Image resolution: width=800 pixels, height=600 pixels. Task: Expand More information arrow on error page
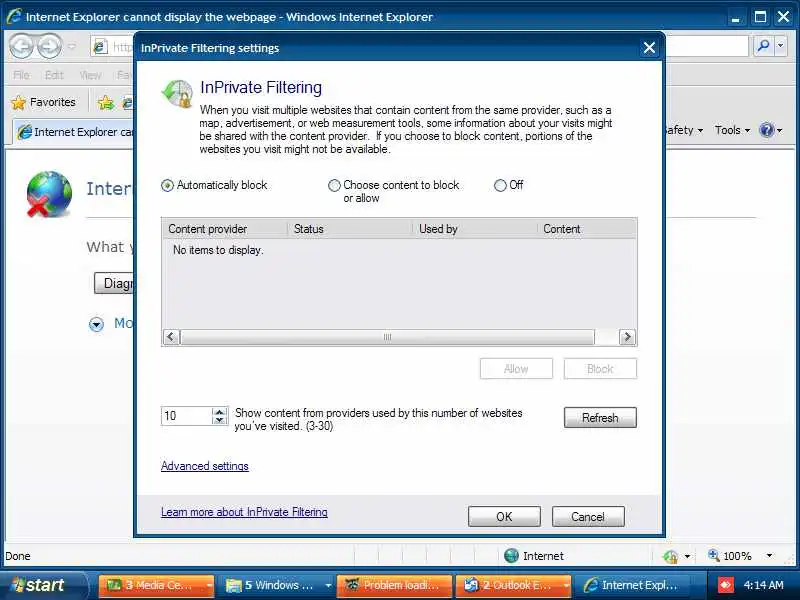coord(96,324)
